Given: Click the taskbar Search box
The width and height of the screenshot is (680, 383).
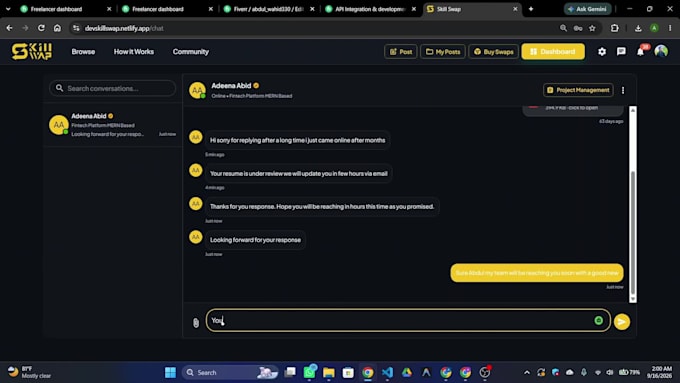Looking at the screenshot, I should click(x=230, y=372).
